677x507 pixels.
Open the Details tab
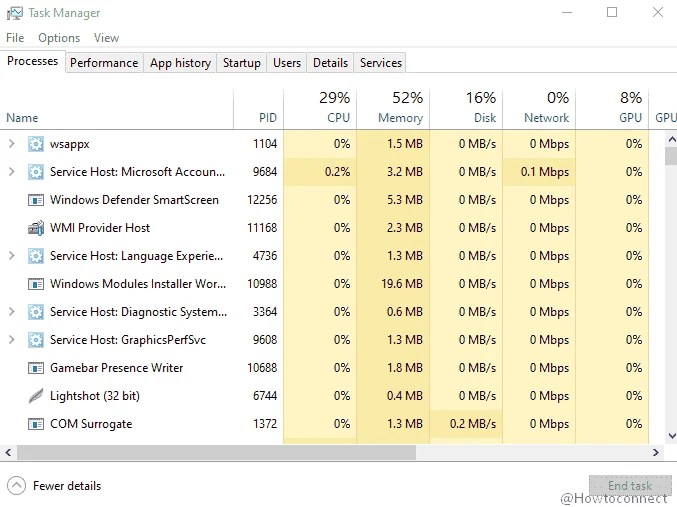click(x=330, y=63)
